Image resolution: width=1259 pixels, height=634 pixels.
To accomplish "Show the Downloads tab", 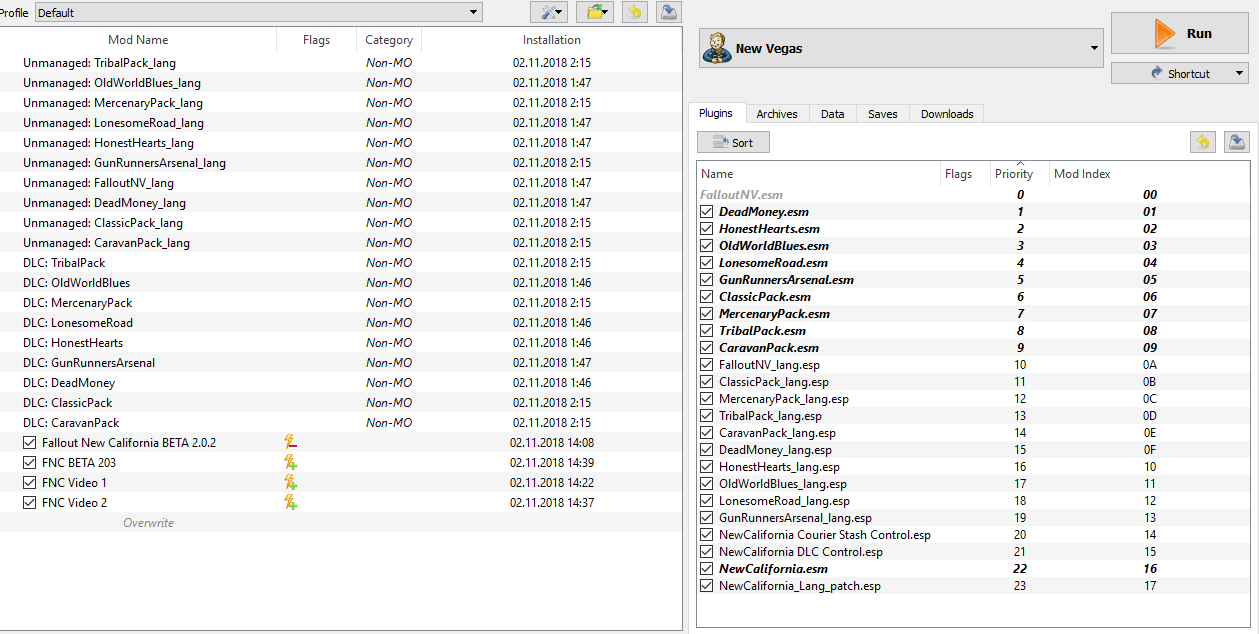I will tap(947, 114).
